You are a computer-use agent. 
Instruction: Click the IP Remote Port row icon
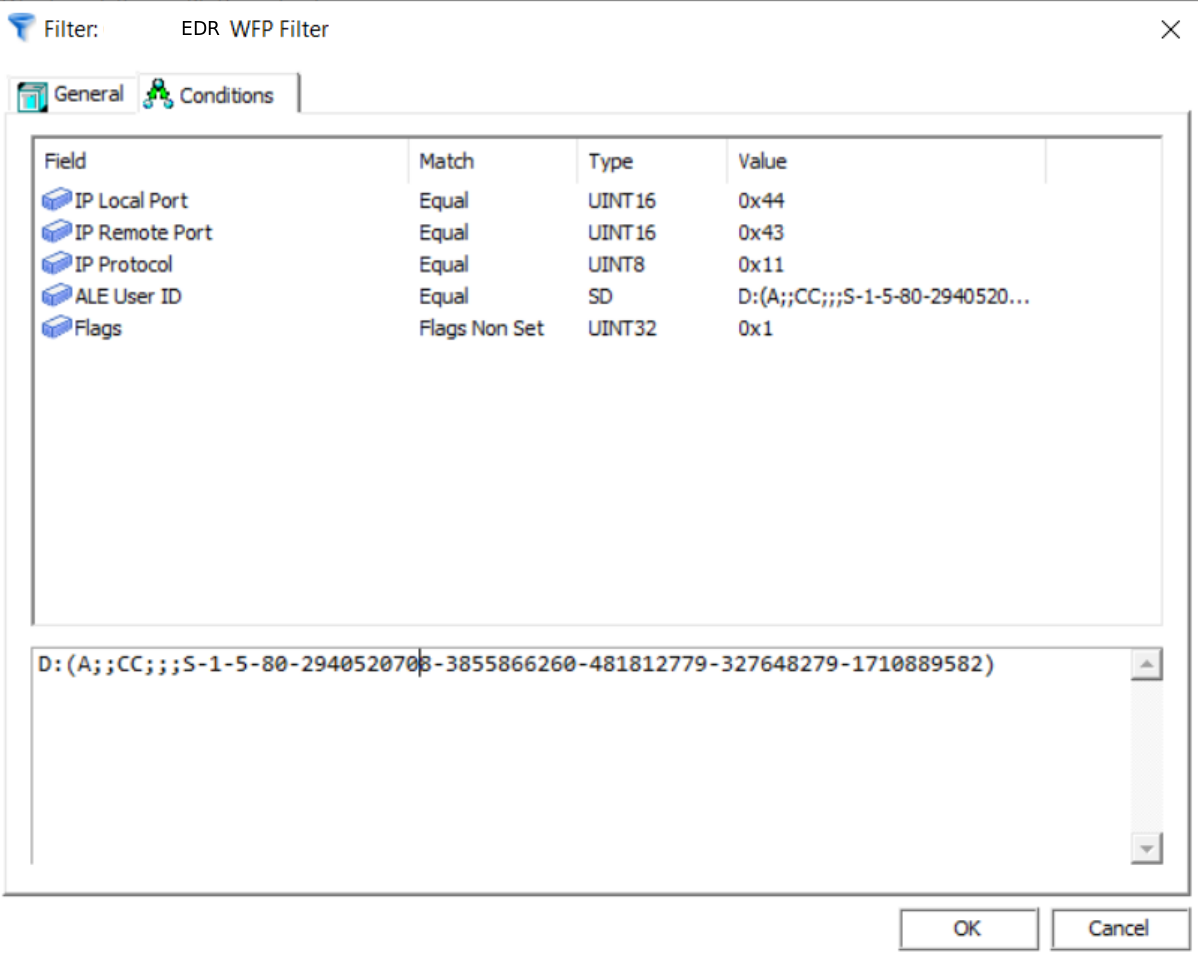point(57,232)
